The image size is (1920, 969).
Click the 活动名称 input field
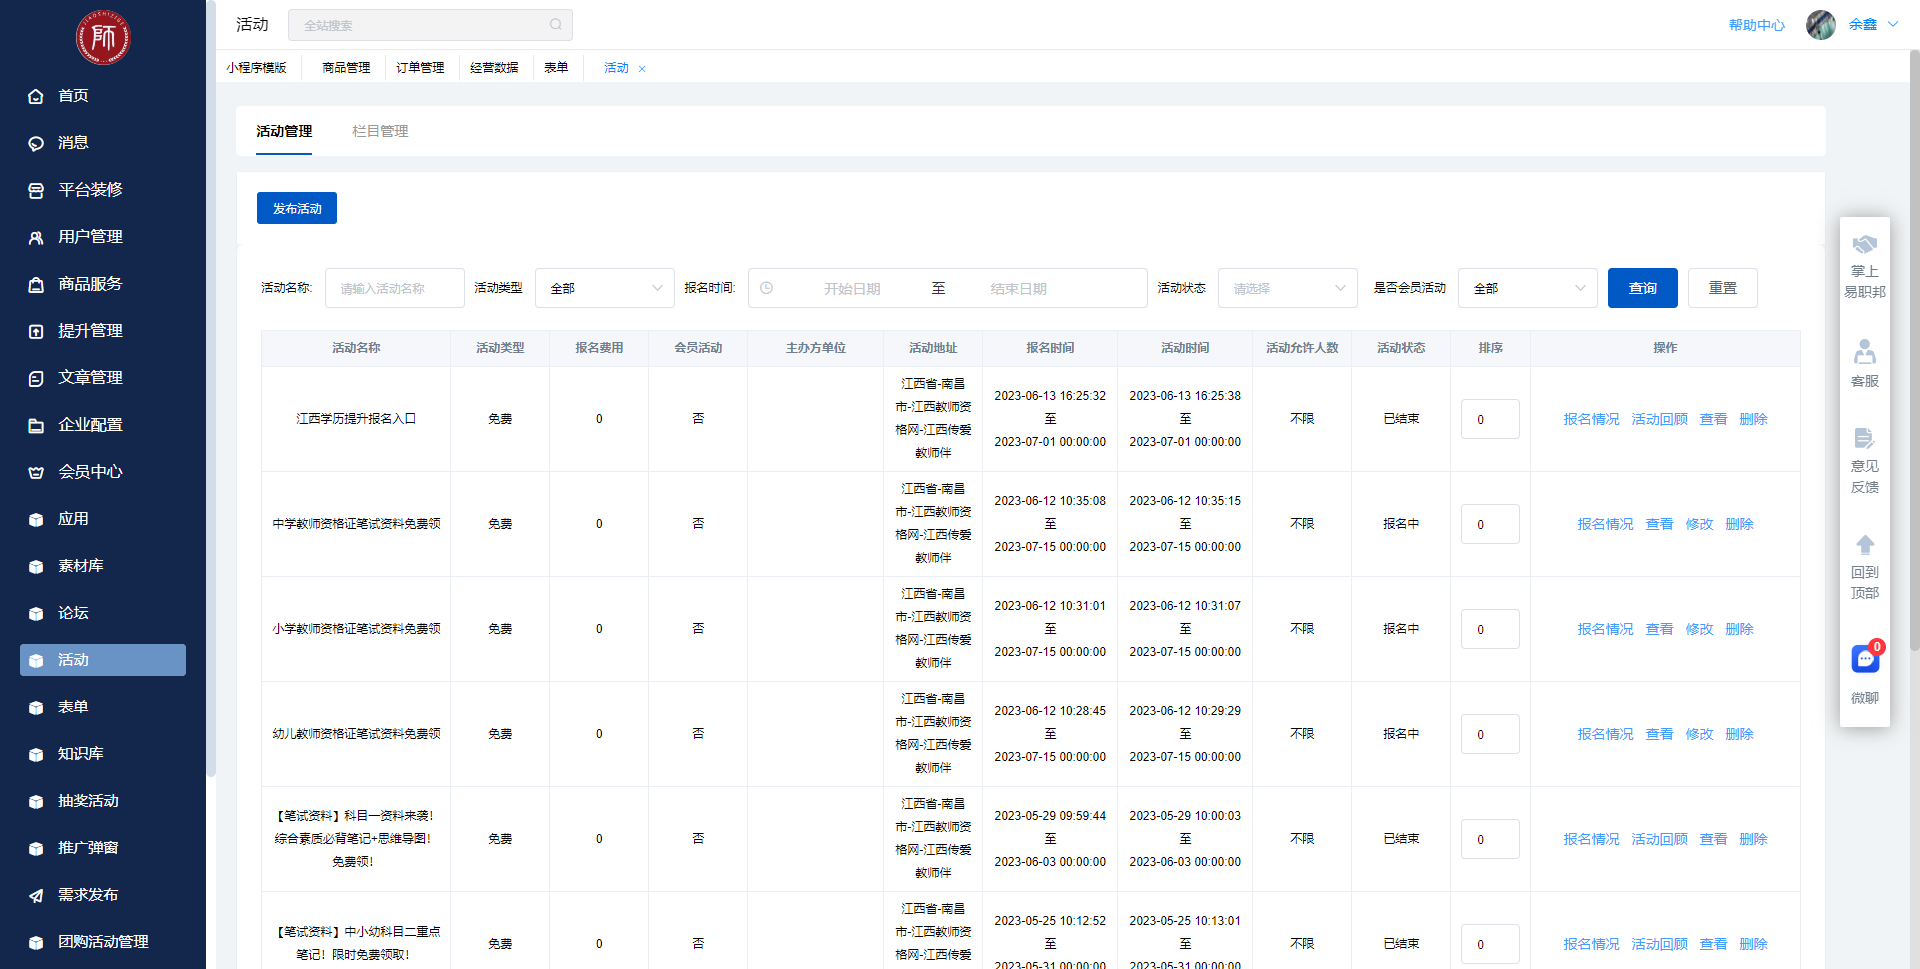[x=395, y=288]
